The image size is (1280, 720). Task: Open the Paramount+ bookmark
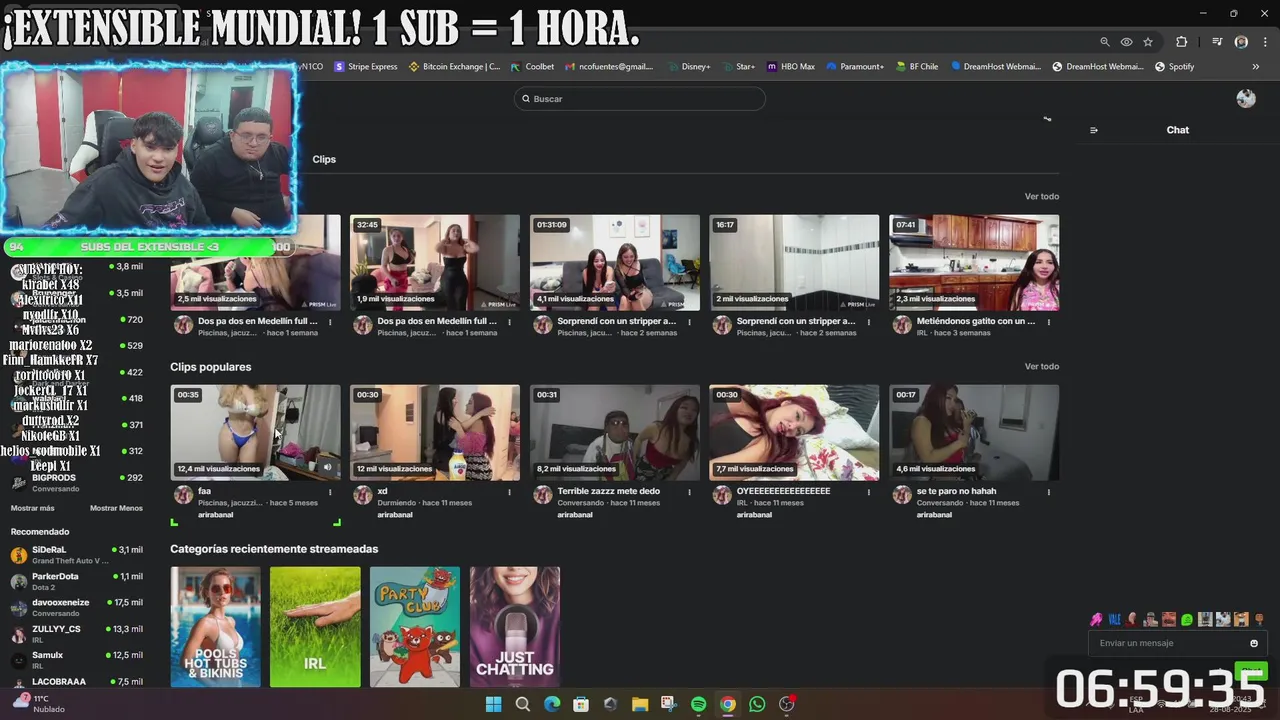855,67
